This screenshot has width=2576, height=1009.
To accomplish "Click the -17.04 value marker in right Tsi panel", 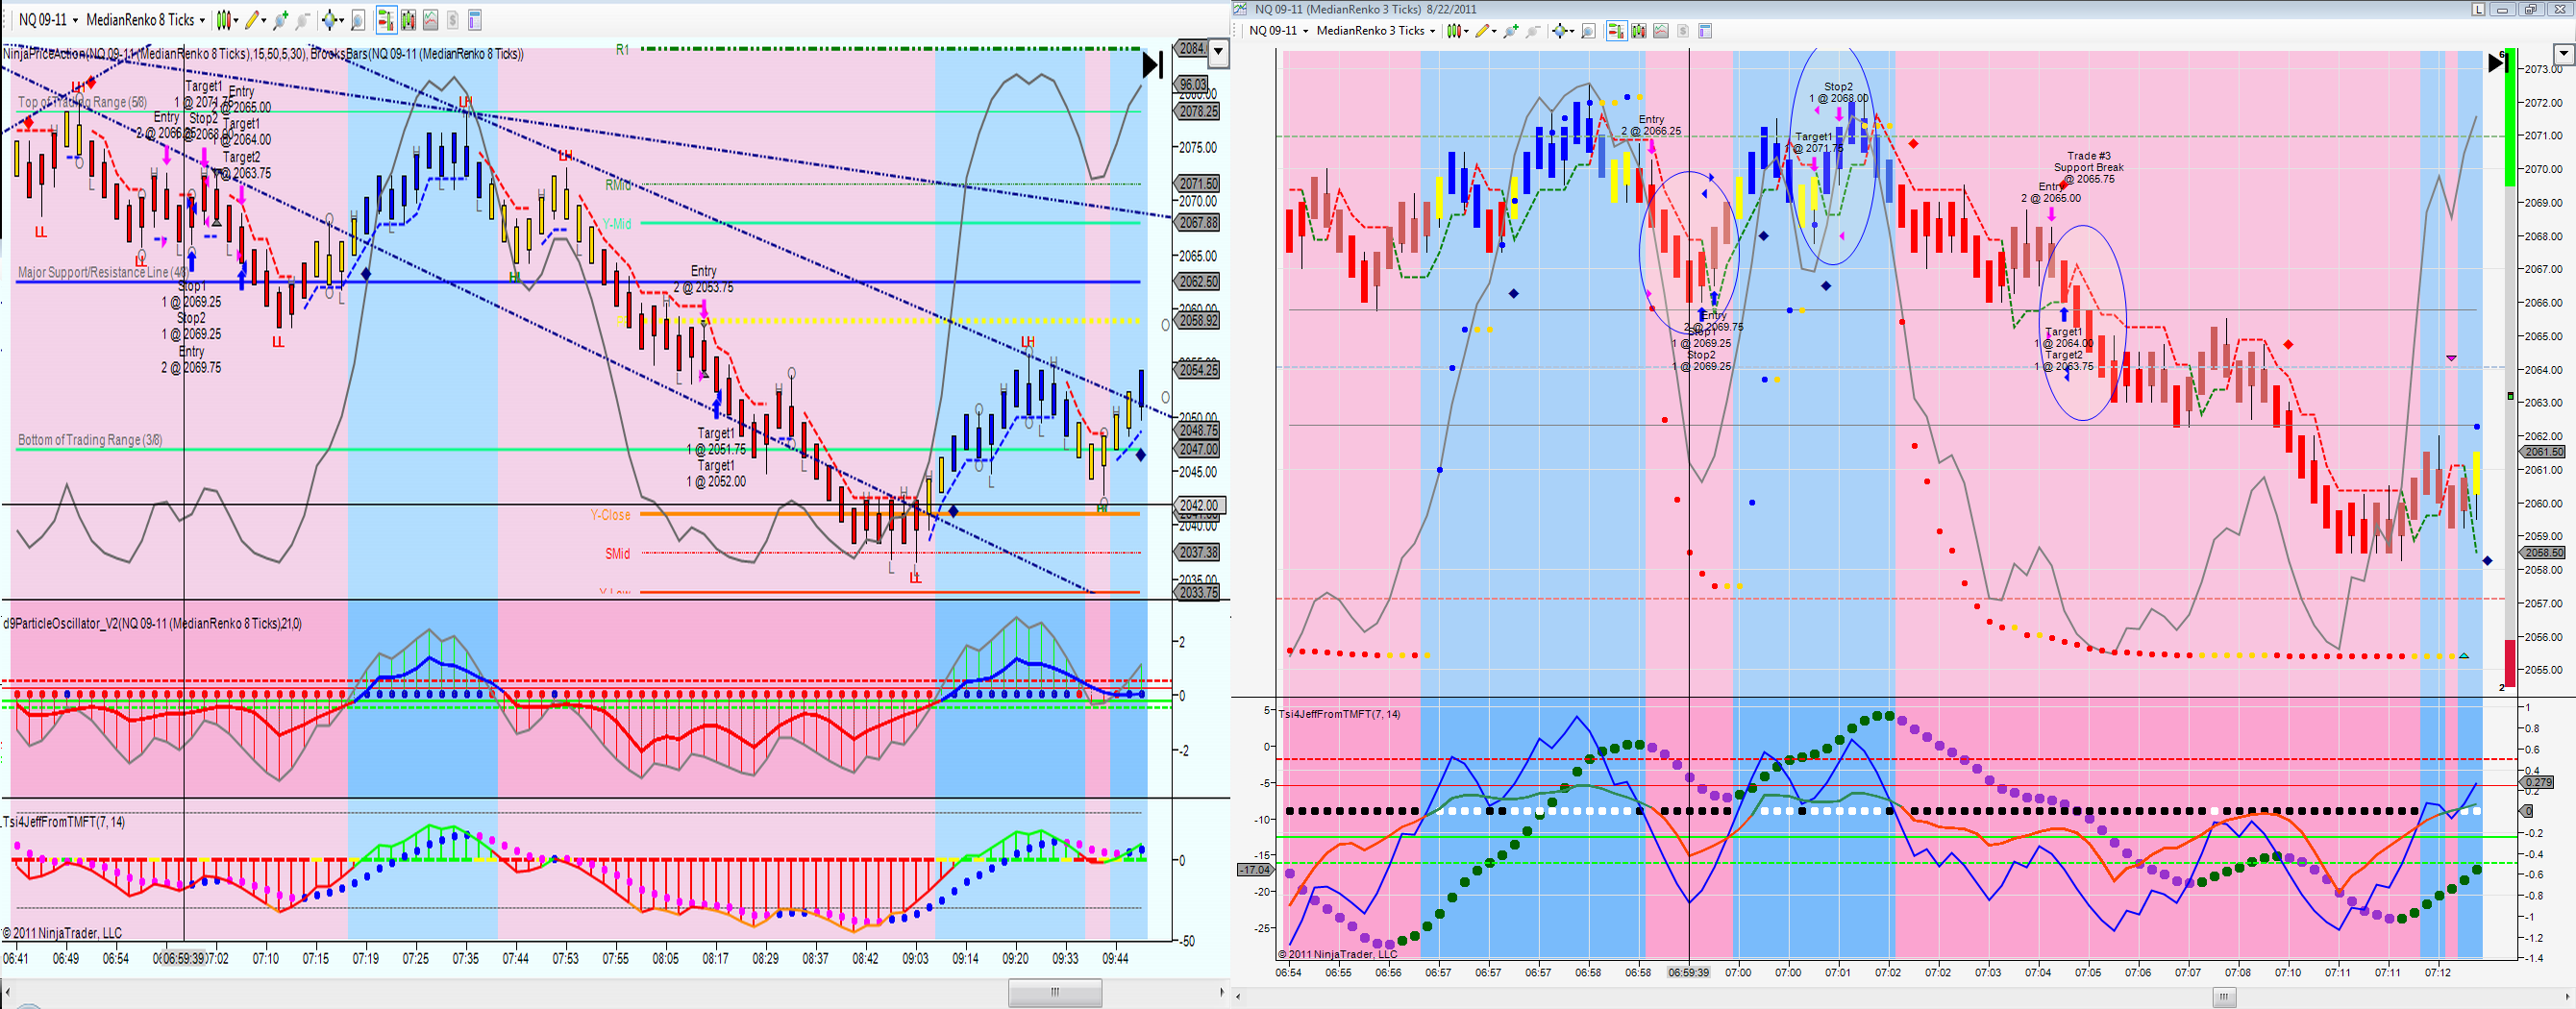I will pyautogui.click(x=1255, y=870).
